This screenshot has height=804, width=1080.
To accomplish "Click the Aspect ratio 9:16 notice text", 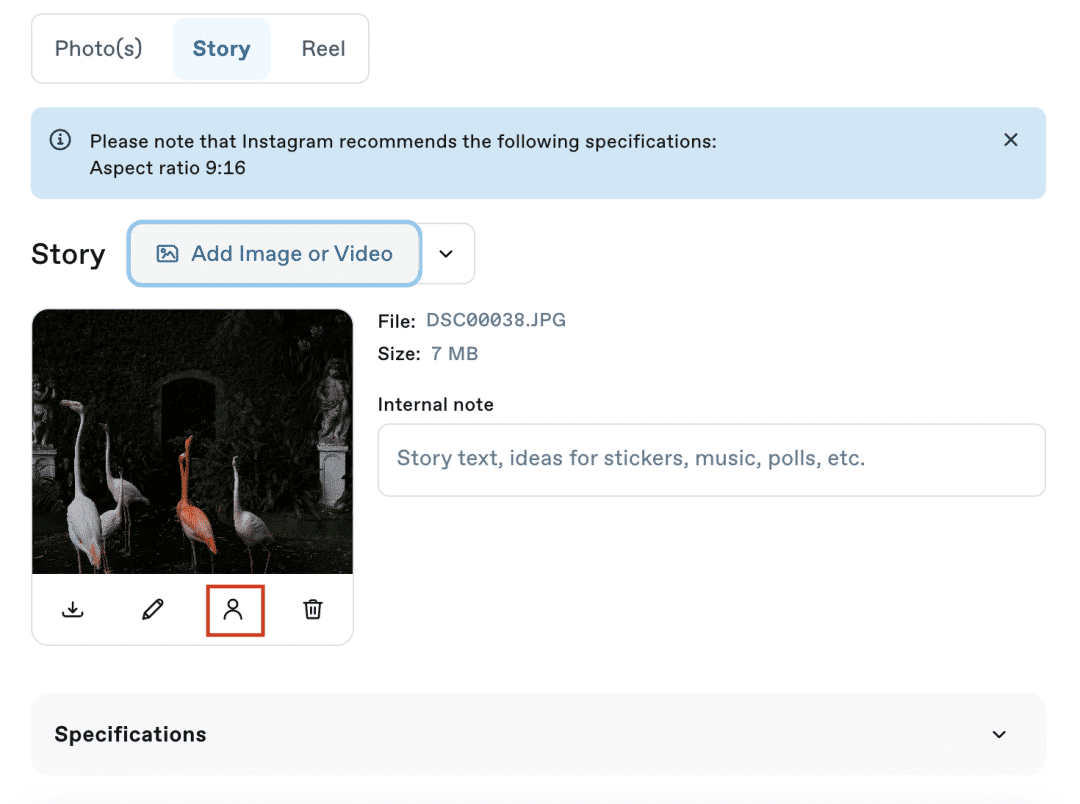I will [x=167, y=168].
